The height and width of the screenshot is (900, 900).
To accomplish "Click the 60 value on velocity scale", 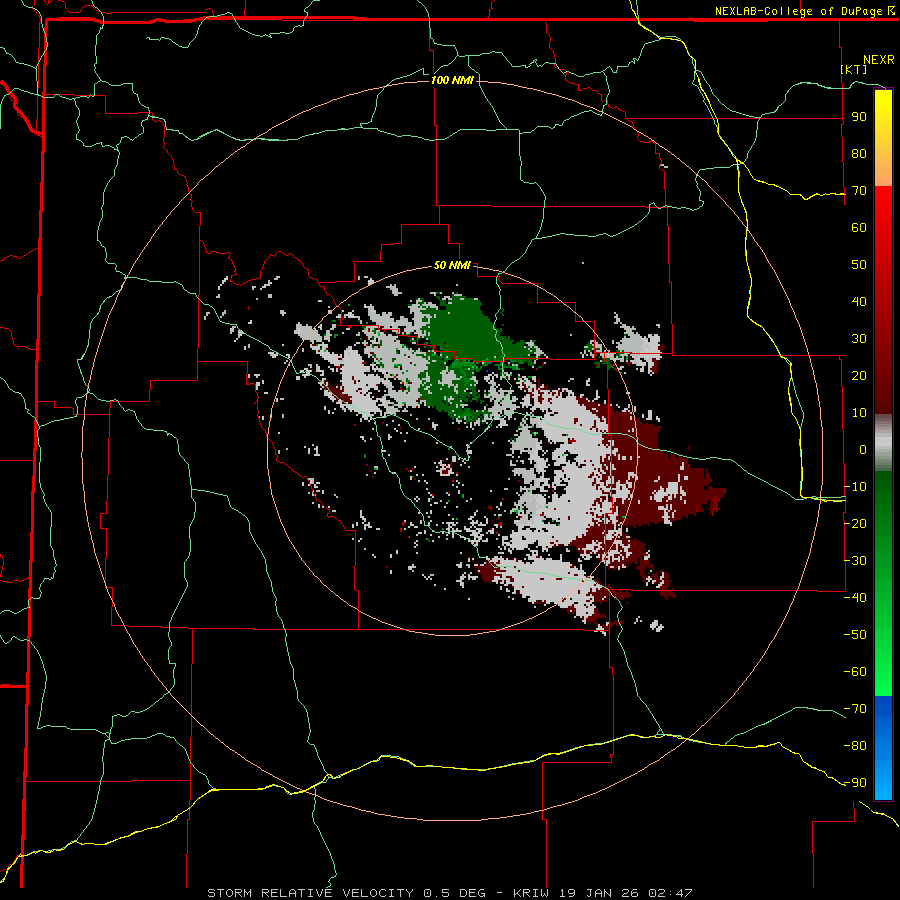I will coord(859,228).
